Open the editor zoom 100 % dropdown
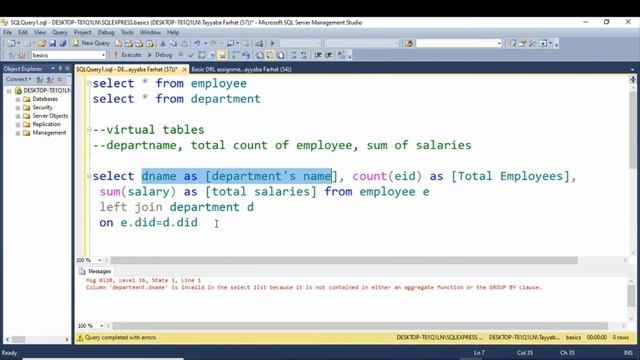Viewport: 640px width, 360px height. [x=100, y=260]
